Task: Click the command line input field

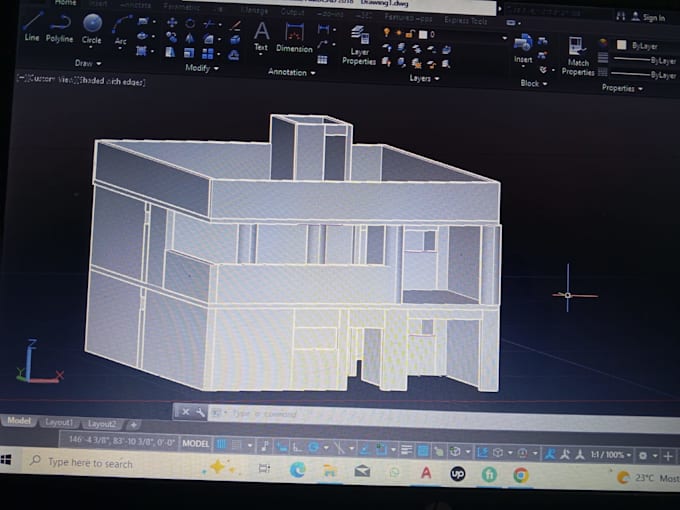Action: point(442,417)
